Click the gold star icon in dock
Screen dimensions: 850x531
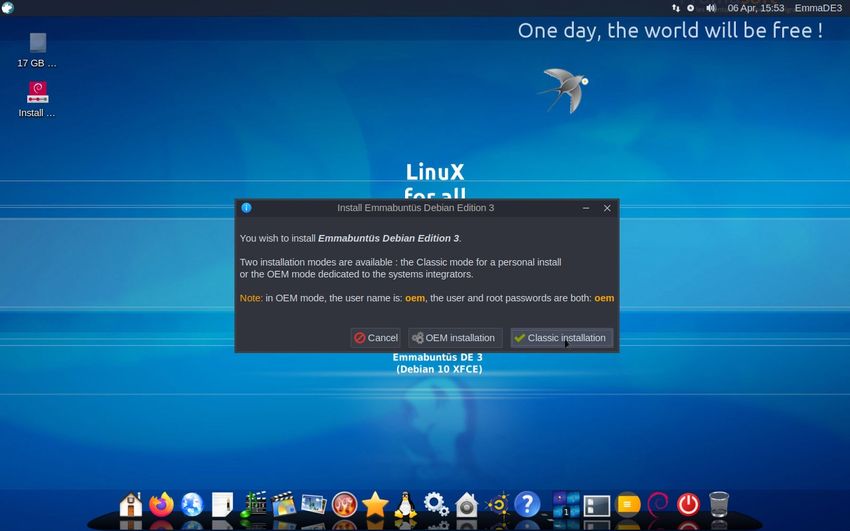click(375, 504)
